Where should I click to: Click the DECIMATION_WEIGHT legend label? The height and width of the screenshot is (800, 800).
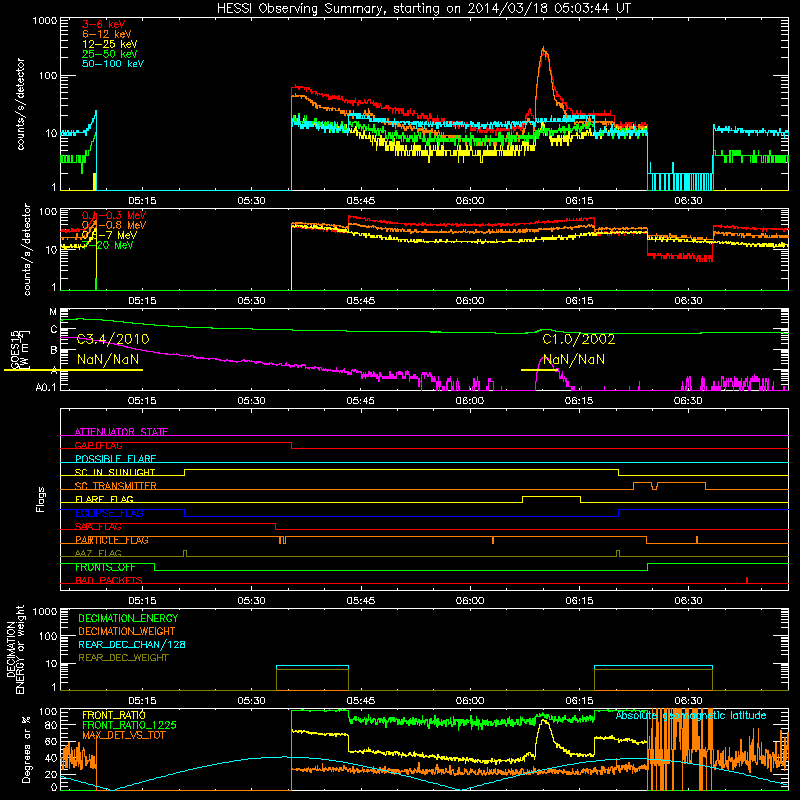[127, 632]
